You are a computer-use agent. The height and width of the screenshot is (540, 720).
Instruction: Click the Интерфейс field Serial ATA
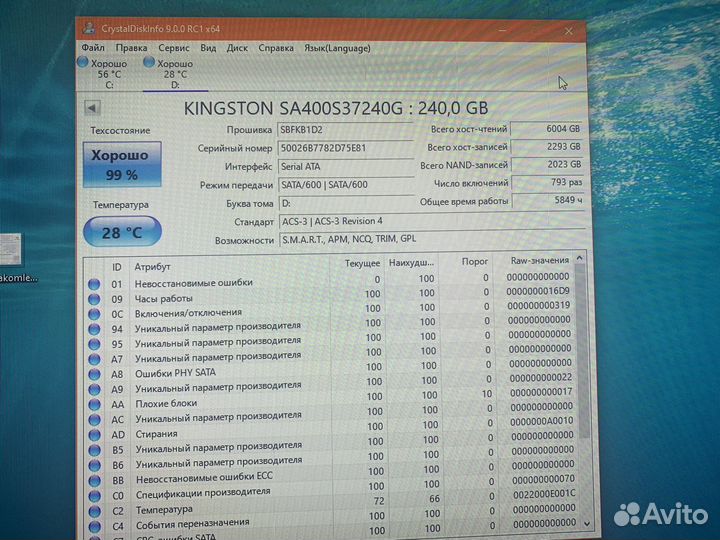click(x=345, y=167)
